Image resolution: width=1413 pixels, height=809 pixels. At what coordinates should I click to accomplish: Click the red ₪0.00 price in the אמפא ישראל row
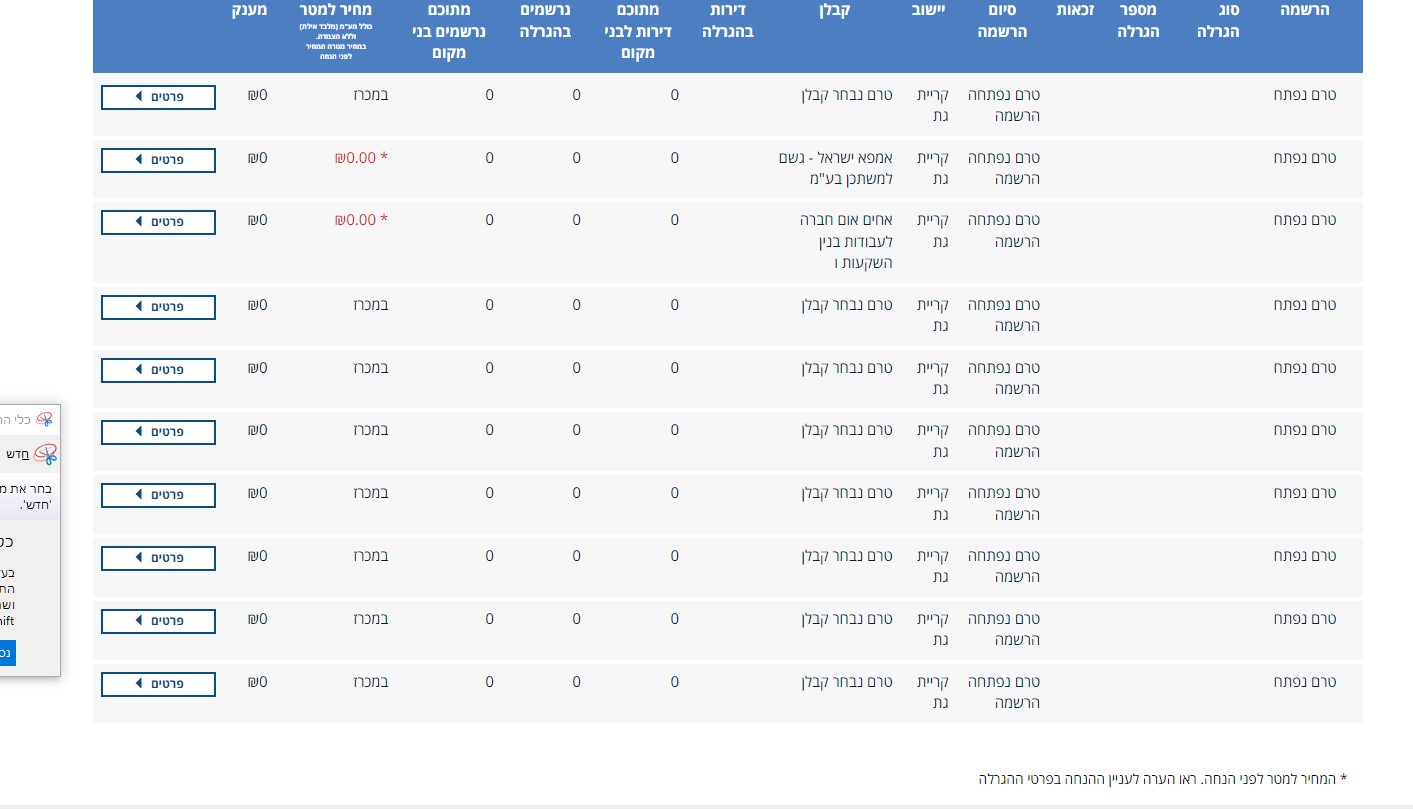point(355,158)
